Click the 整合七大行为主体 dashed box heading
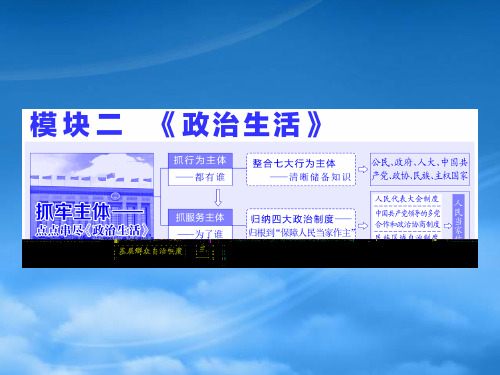 (x=294, y=163)
